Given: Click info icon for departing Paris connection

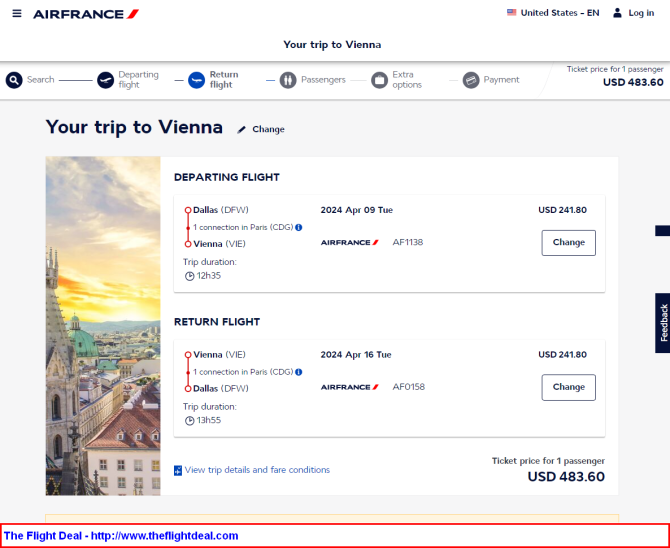Looking at the screenshot, I should [x=299, y=227].
